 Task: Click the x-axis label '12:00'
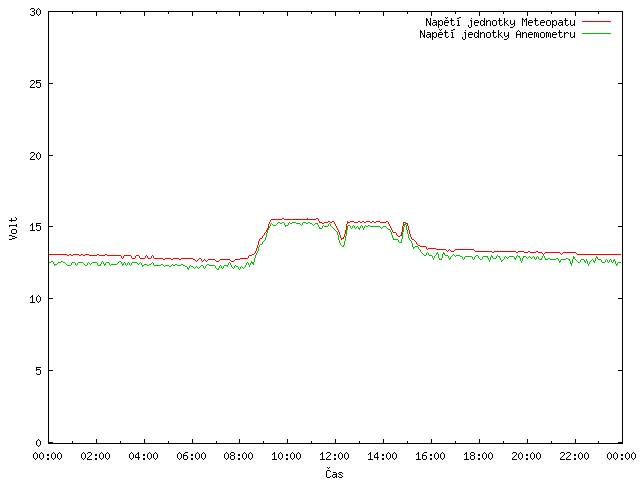(334, 456)
